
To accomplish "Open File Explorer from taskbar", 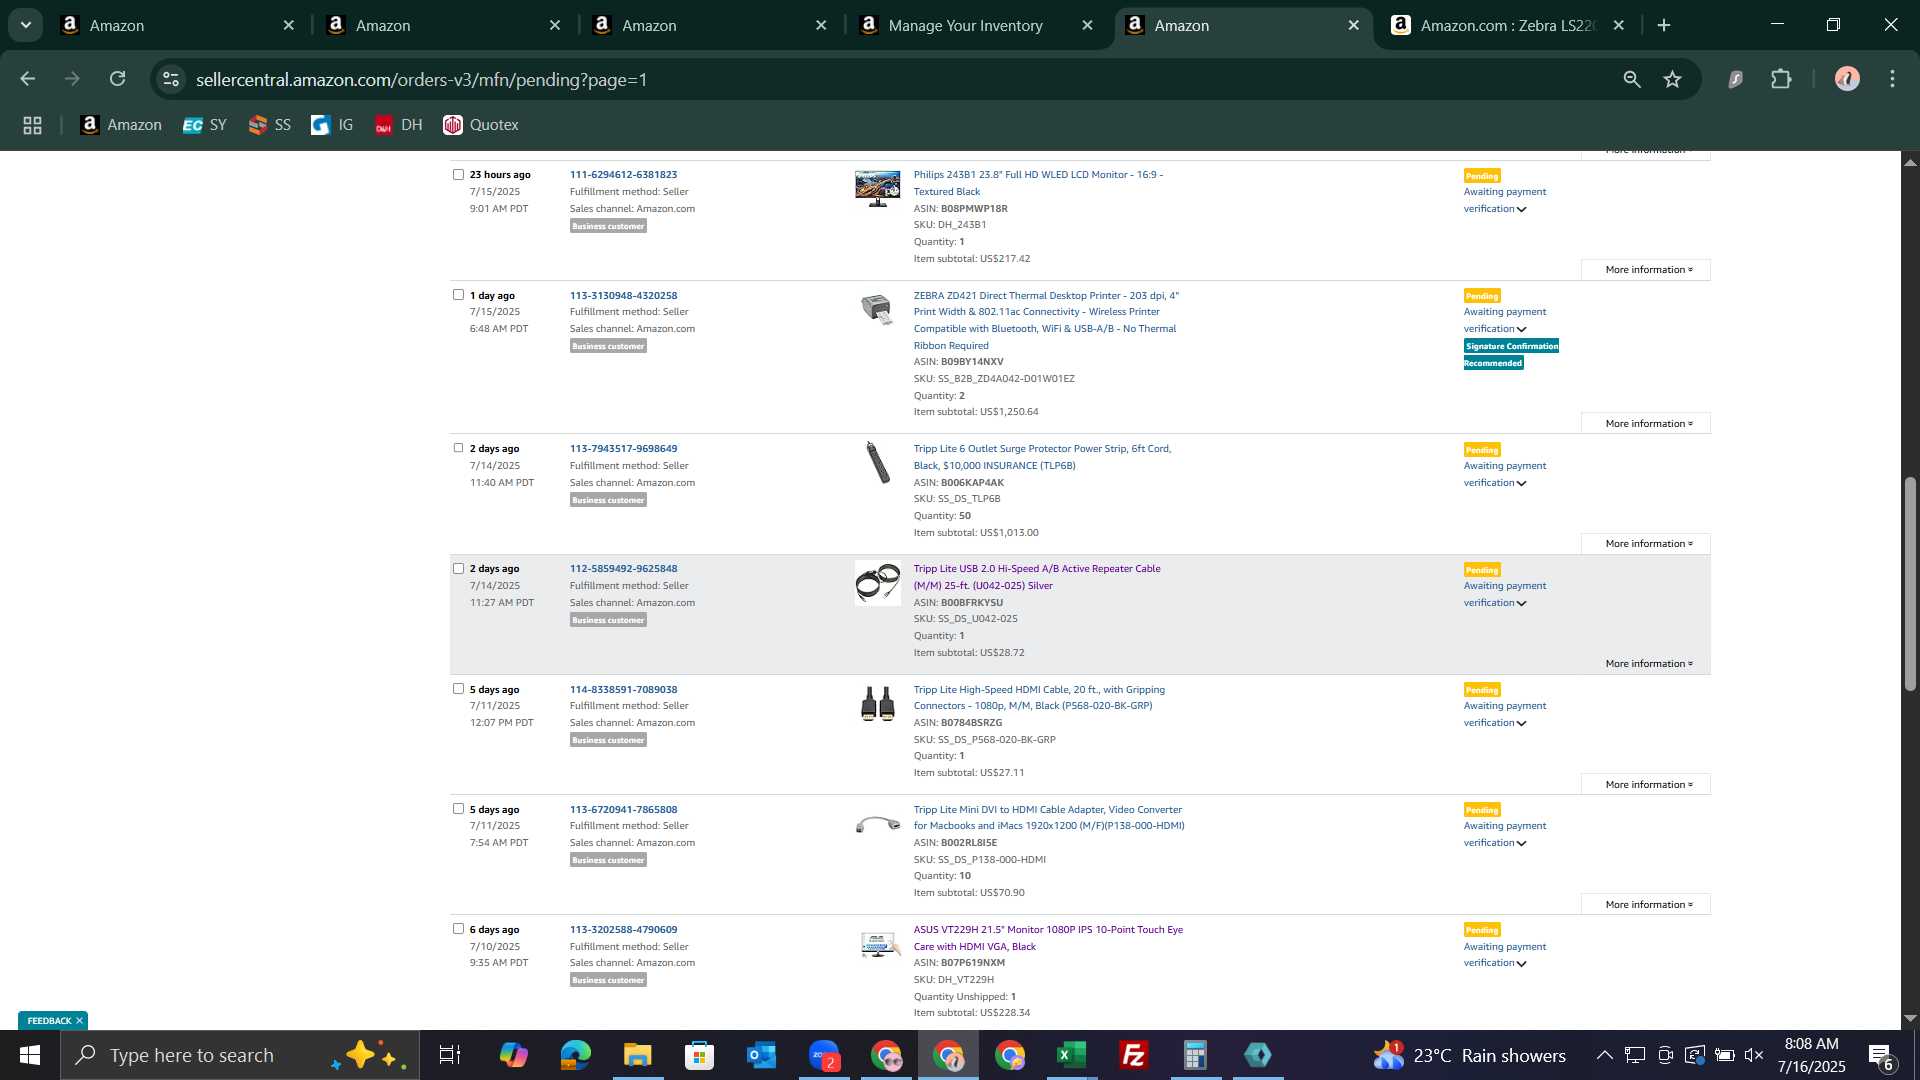I will pos(637,1055).
